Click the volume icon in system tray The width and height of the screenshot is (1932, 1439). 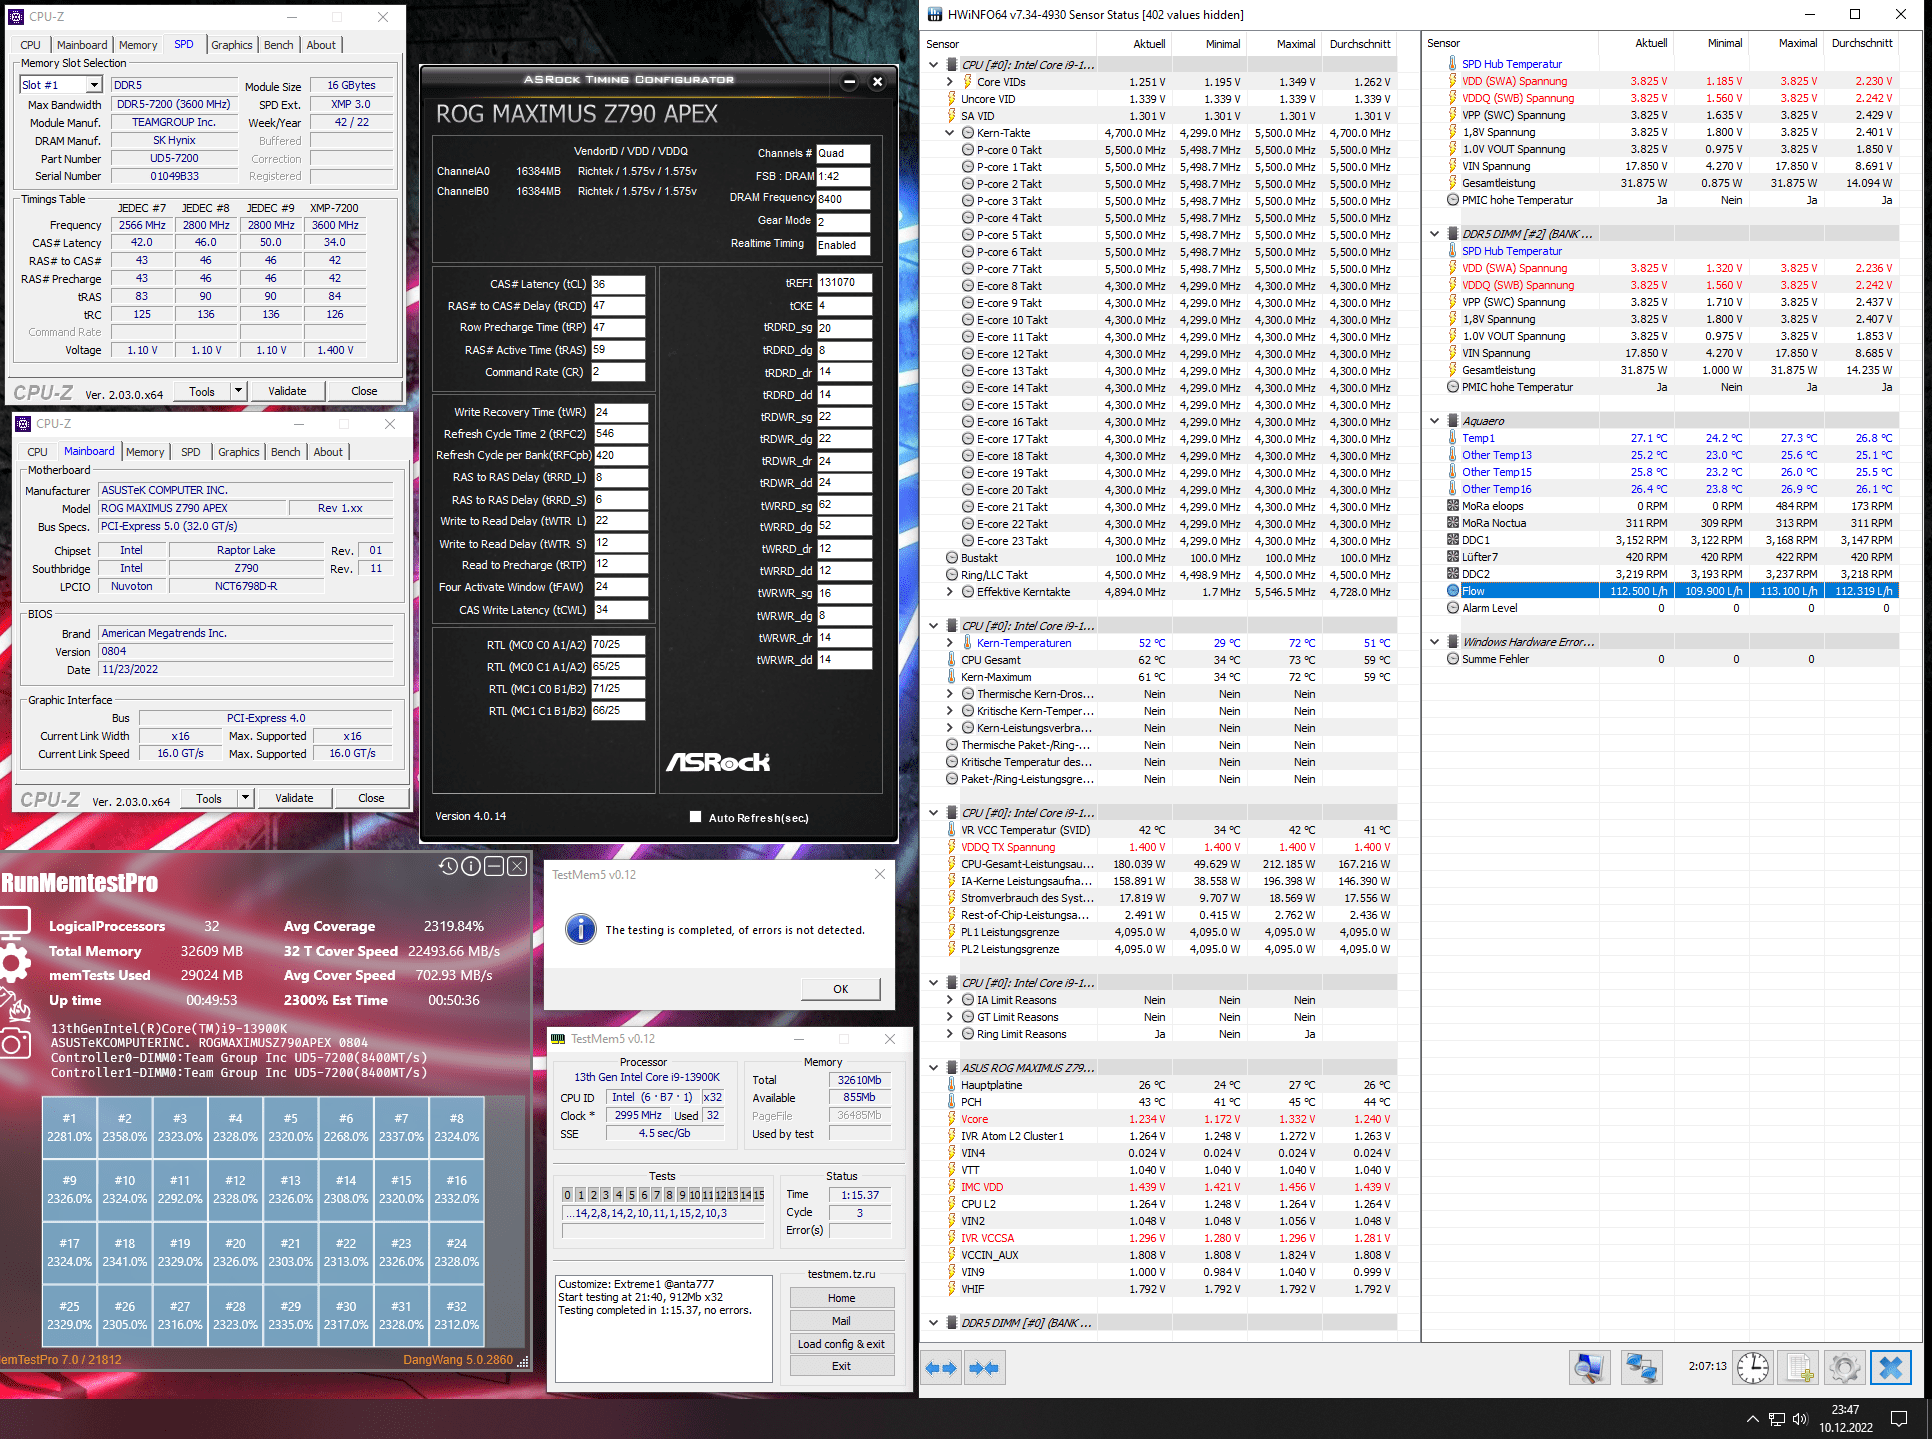click(x=1801, y=1419)
